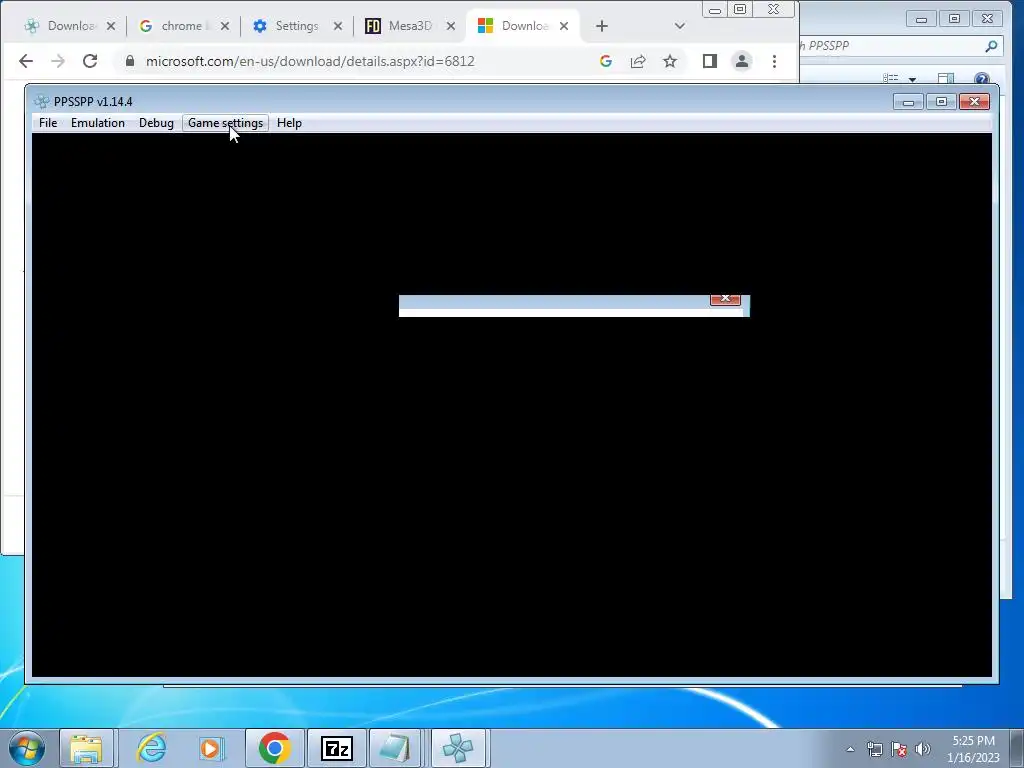
Task: Open the File menu in PPSSPP
Action: coord(48,123)
